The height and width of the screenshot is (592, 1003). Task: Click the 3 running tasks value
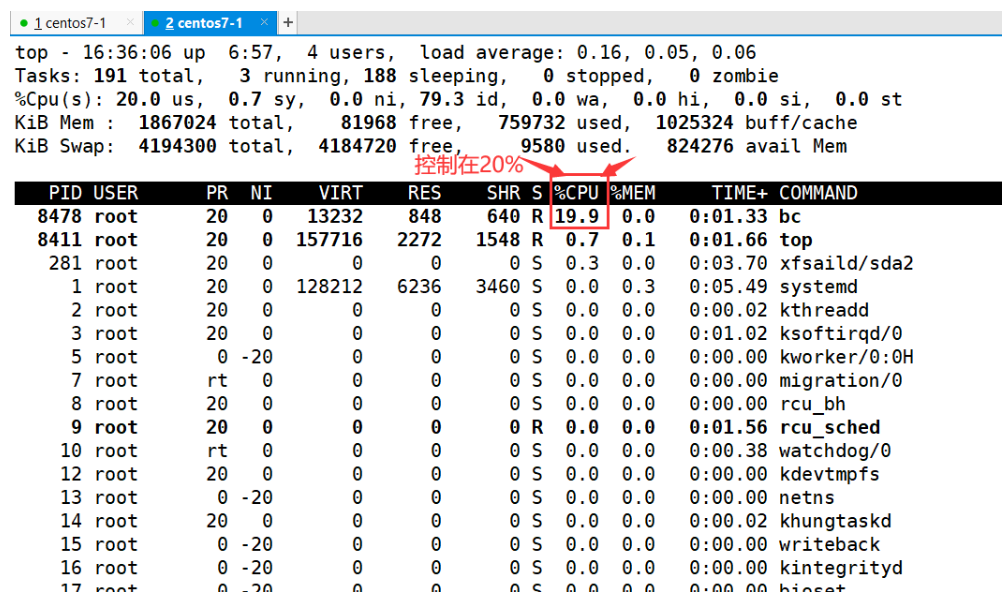[x=245, y=76]
